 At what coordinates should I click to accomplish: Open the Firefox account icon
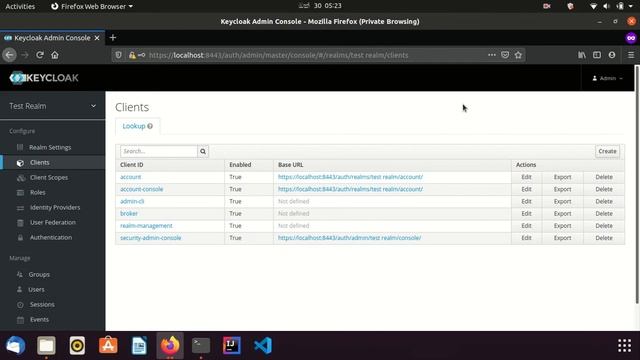612,55
